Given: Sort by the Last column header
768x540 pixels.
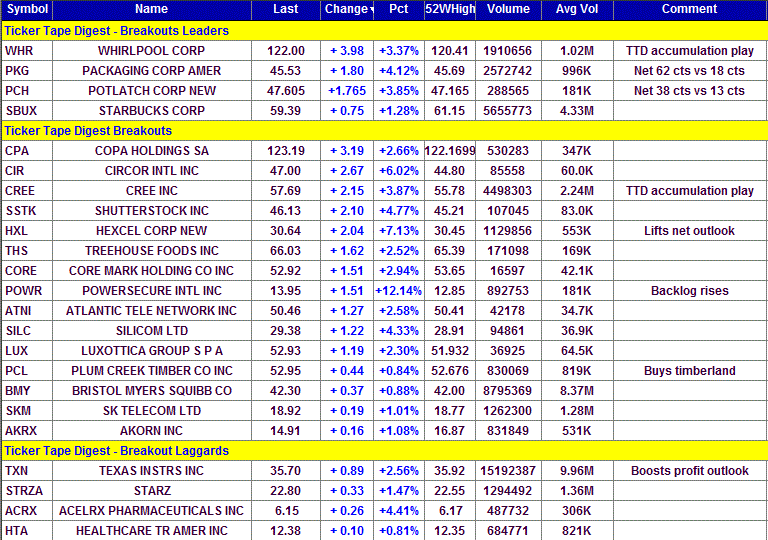Looking at the screenshot, I should point(286,9).
